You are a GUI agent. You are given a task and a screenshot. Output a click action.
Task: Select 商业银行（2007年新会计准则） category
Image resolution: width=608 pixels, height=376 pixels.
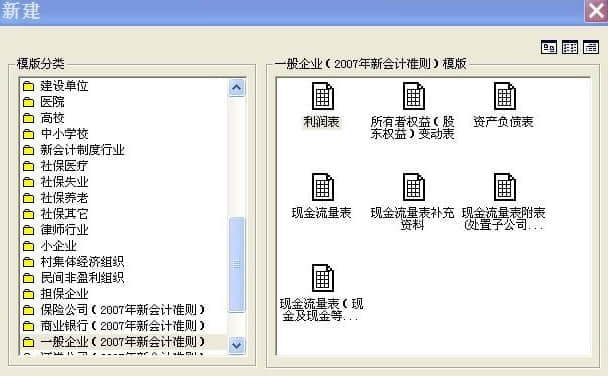(x=123, y=326)
